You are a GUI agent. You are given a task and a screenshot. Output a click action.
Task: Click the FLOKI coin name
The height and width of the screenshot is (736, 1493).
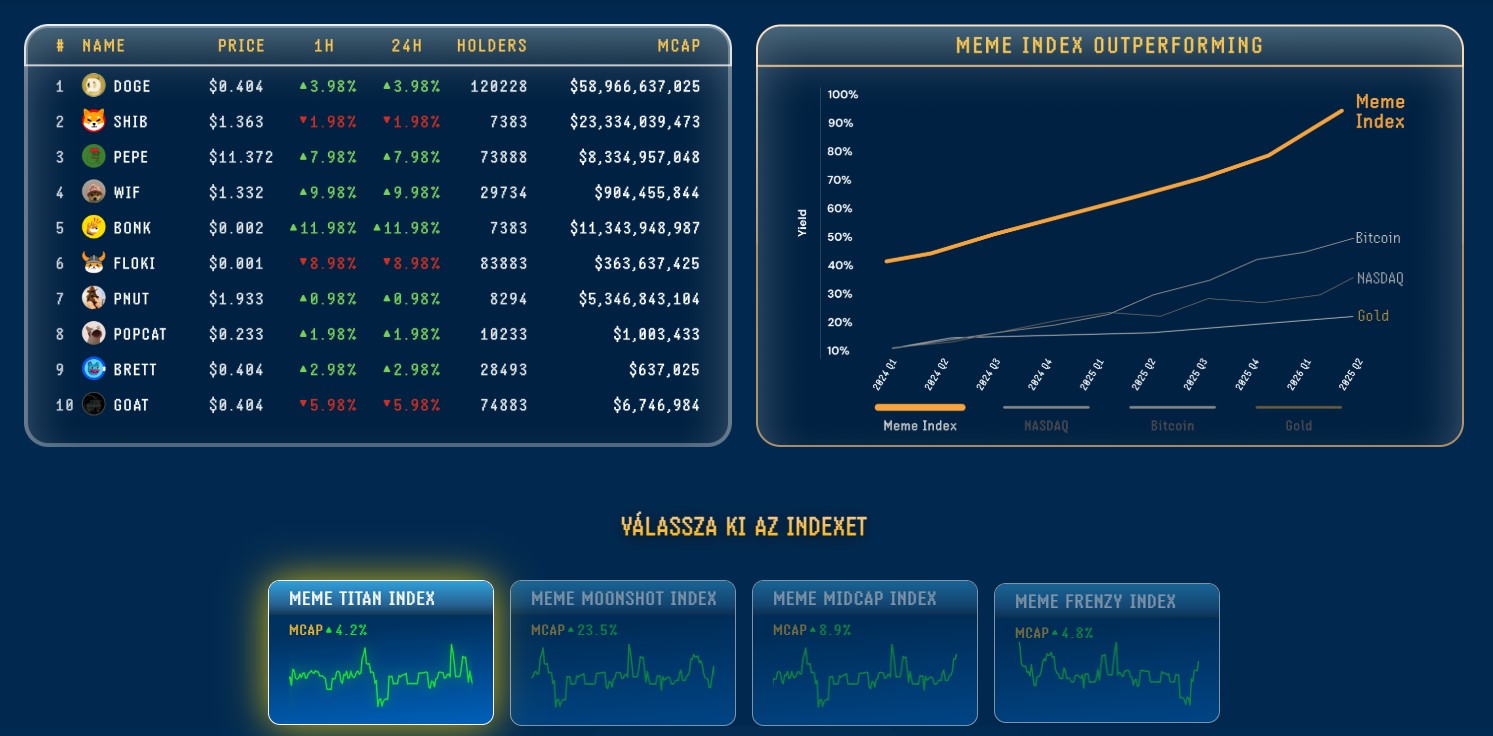(135, 264)
